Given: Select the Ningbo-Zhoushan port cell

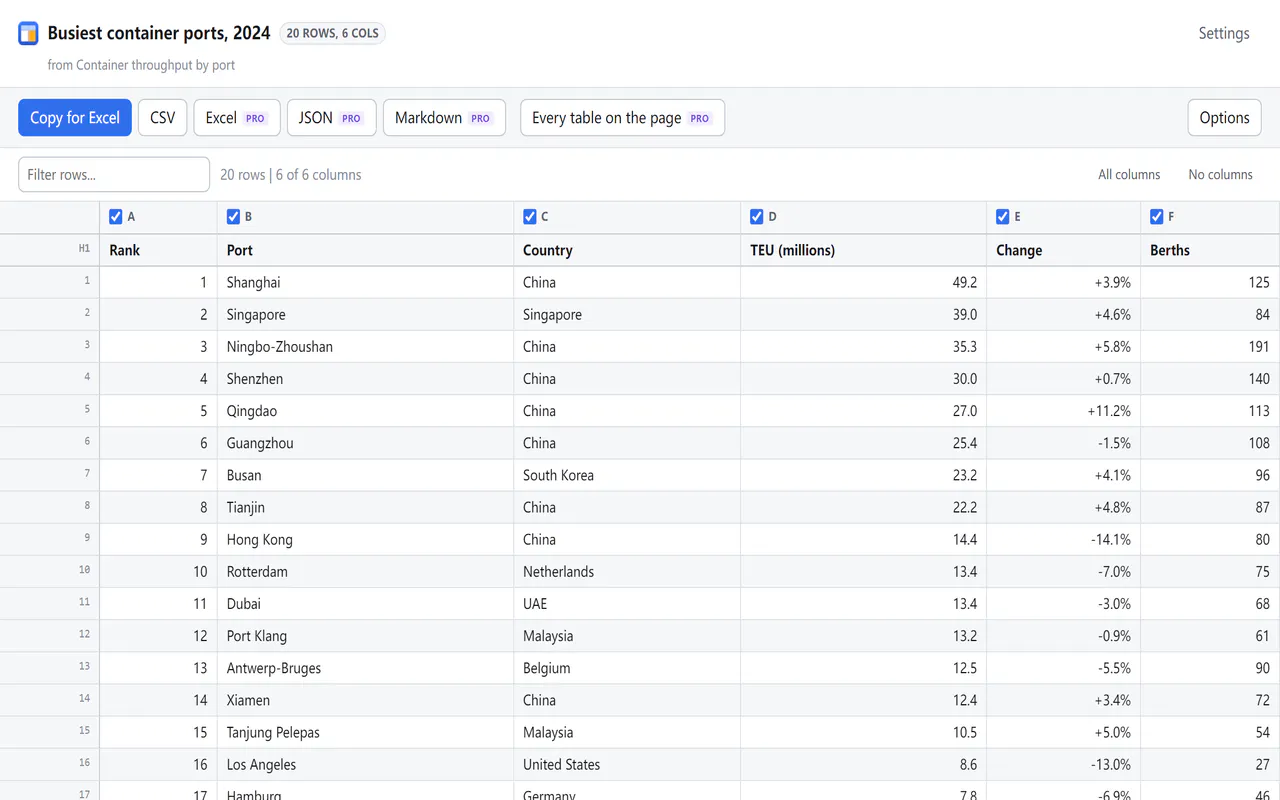Looking at the screenshot, I should (365, 346).
